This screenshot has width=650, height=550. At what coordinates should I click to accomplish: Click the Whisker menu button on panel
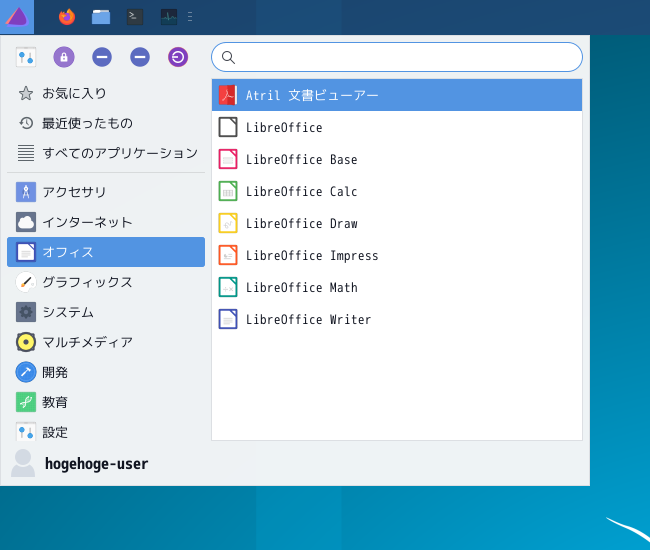pos(17,17)
